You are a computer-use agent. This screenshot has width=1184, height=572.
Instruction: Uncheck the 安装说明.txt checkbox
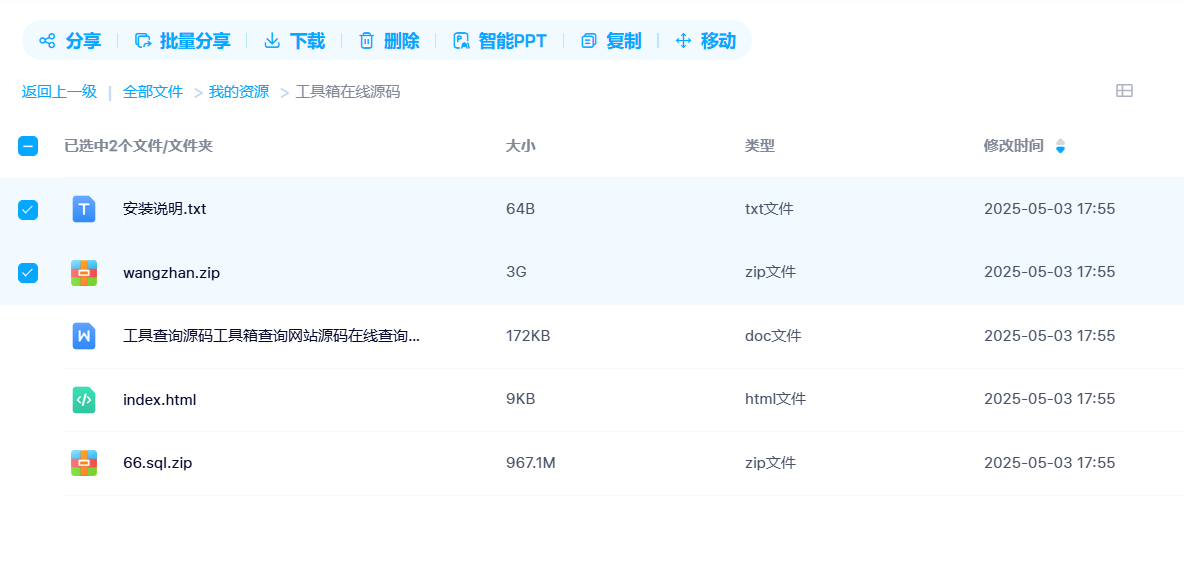pyautogui.click(x=28, y=210)
